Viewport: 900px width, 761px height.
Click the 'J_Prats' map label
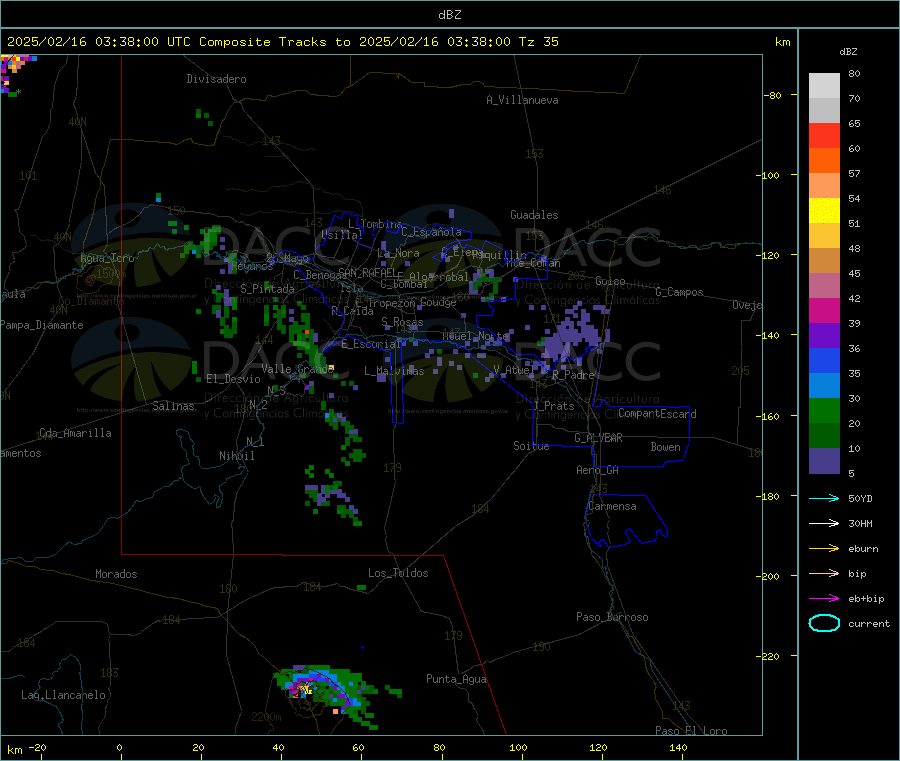click(x=553, y=406)
